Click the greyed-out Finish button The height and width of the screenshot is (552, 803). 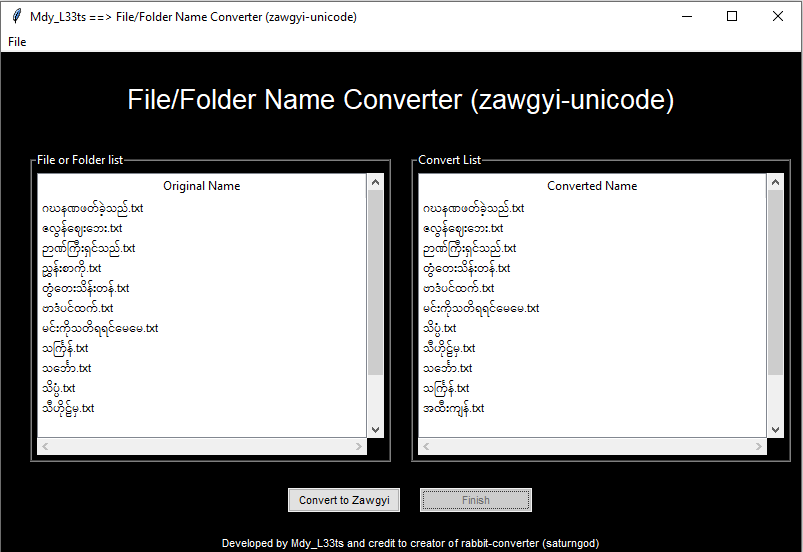[476, 500]
